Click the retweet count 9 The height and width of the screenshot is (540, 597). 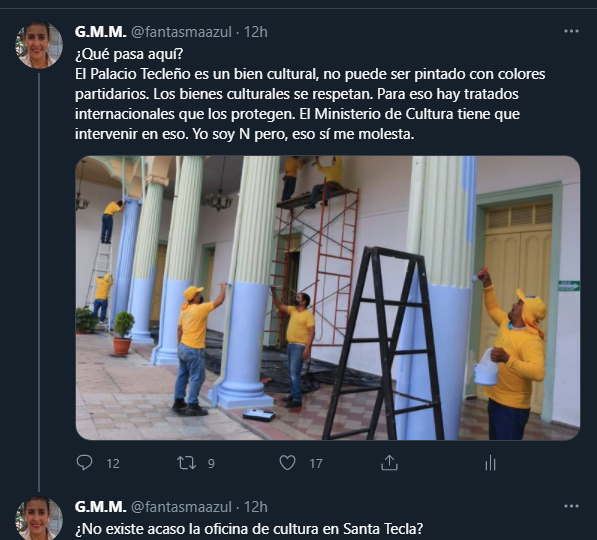[x=211, y=463]
